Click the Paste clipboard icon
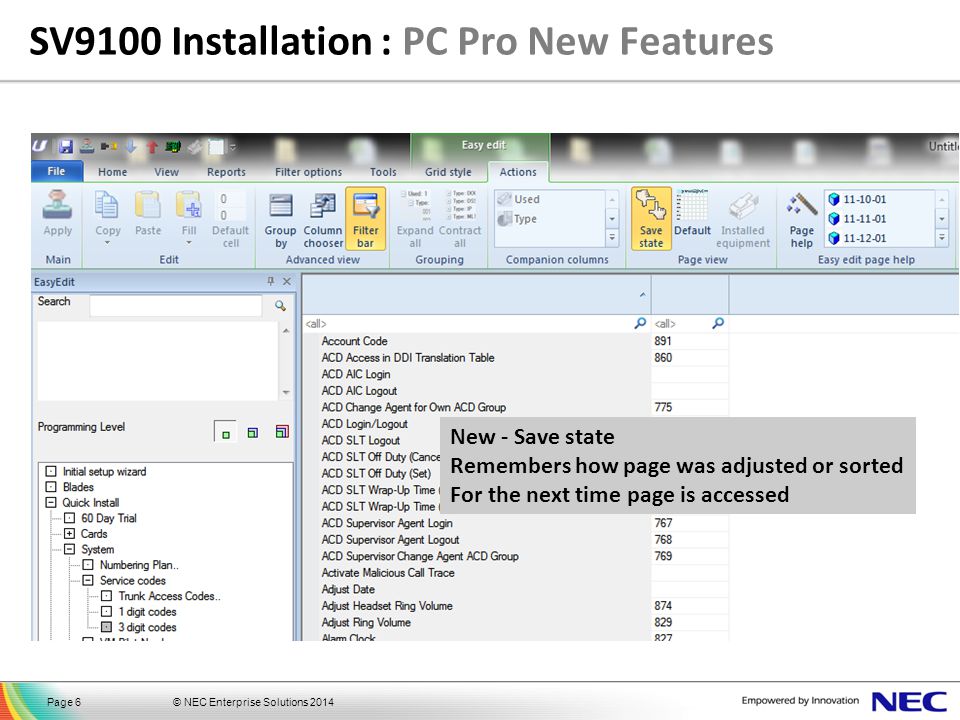 [x=148, y=205]
